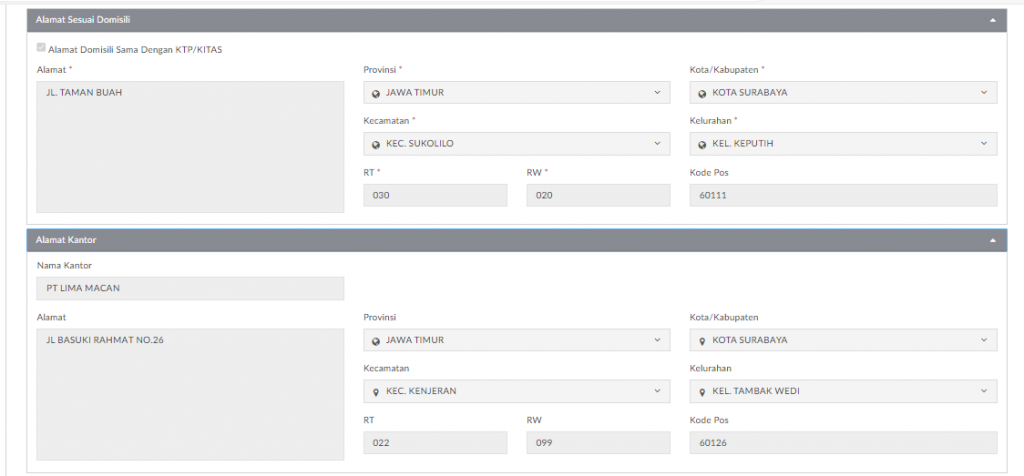Click globe icon in domicile Provinsi field
This screenshot has width=1024, height=476.
coord(376,93)
